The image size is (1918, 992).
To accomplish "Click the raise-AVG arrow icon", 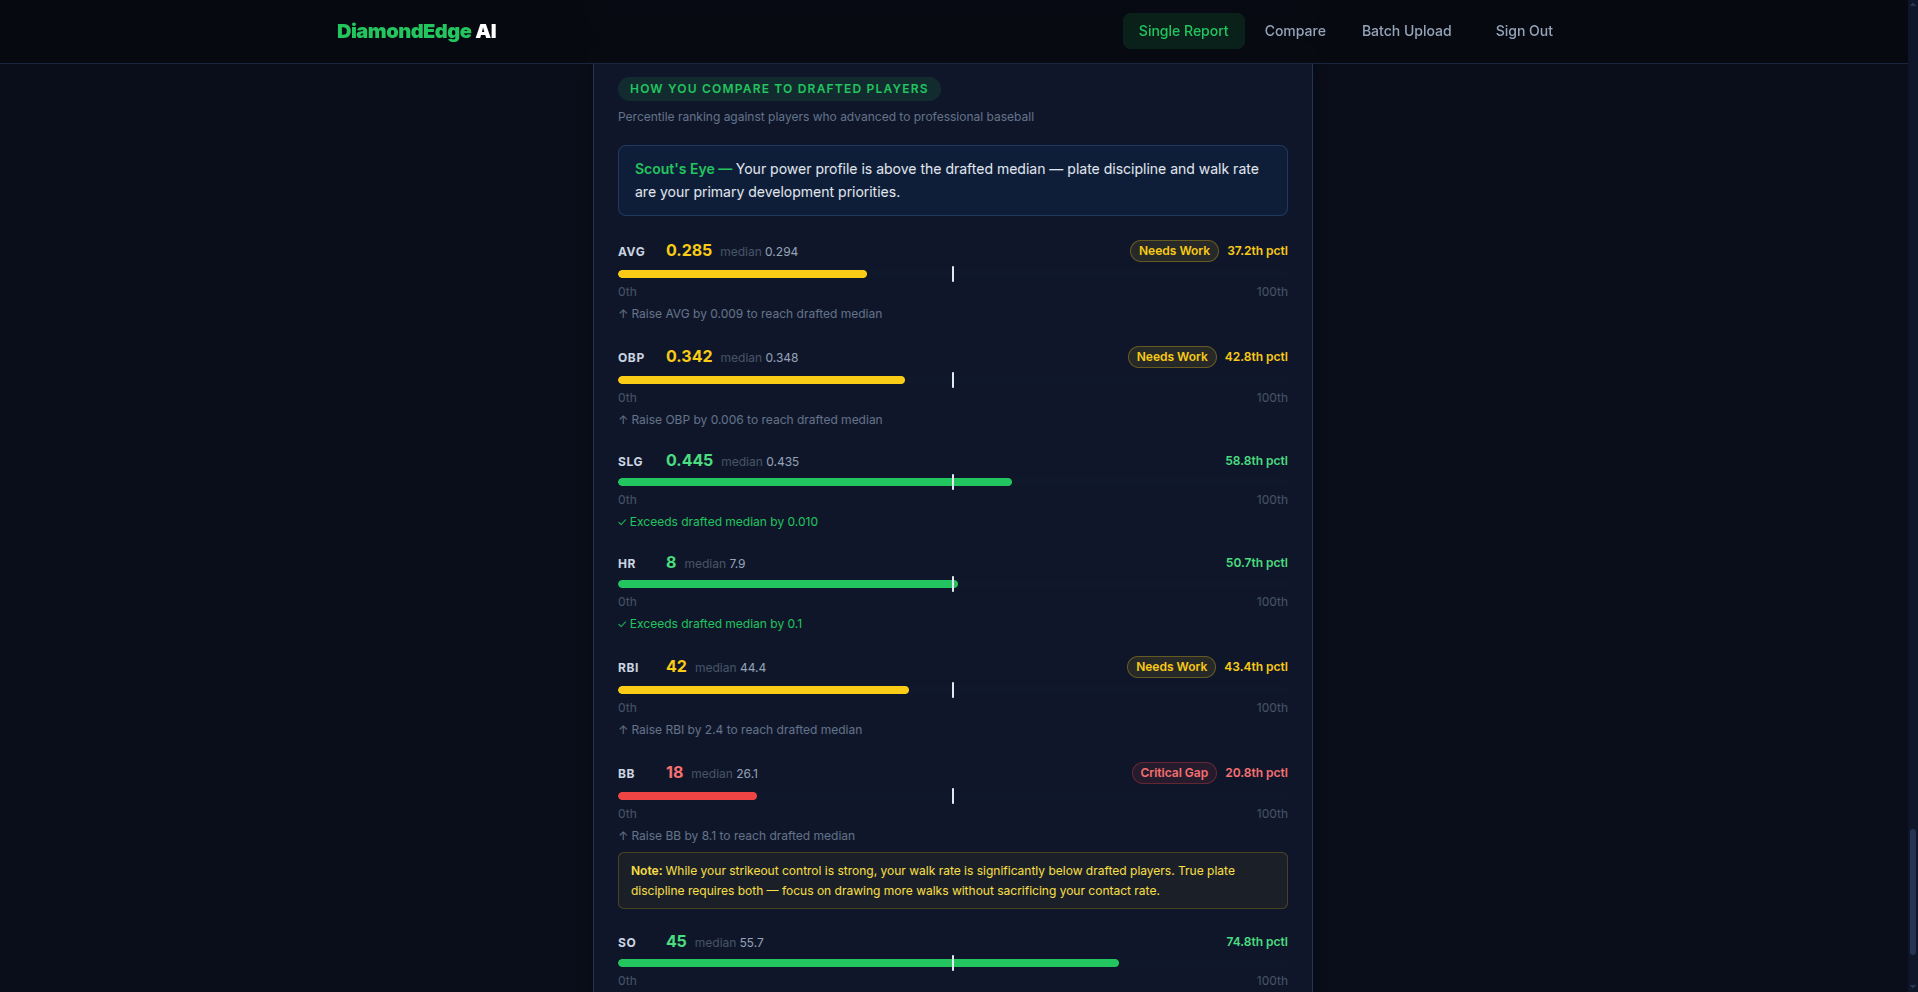I will click(x=622, y=314).
